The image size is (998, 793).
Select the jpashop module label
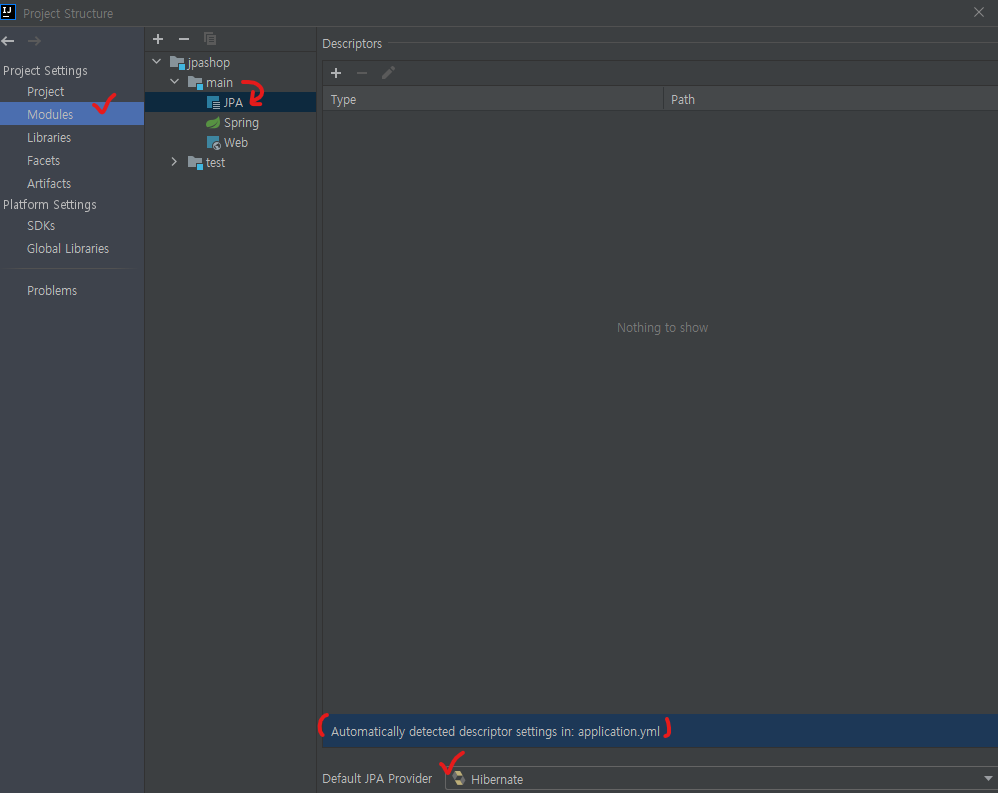point(209,63)
